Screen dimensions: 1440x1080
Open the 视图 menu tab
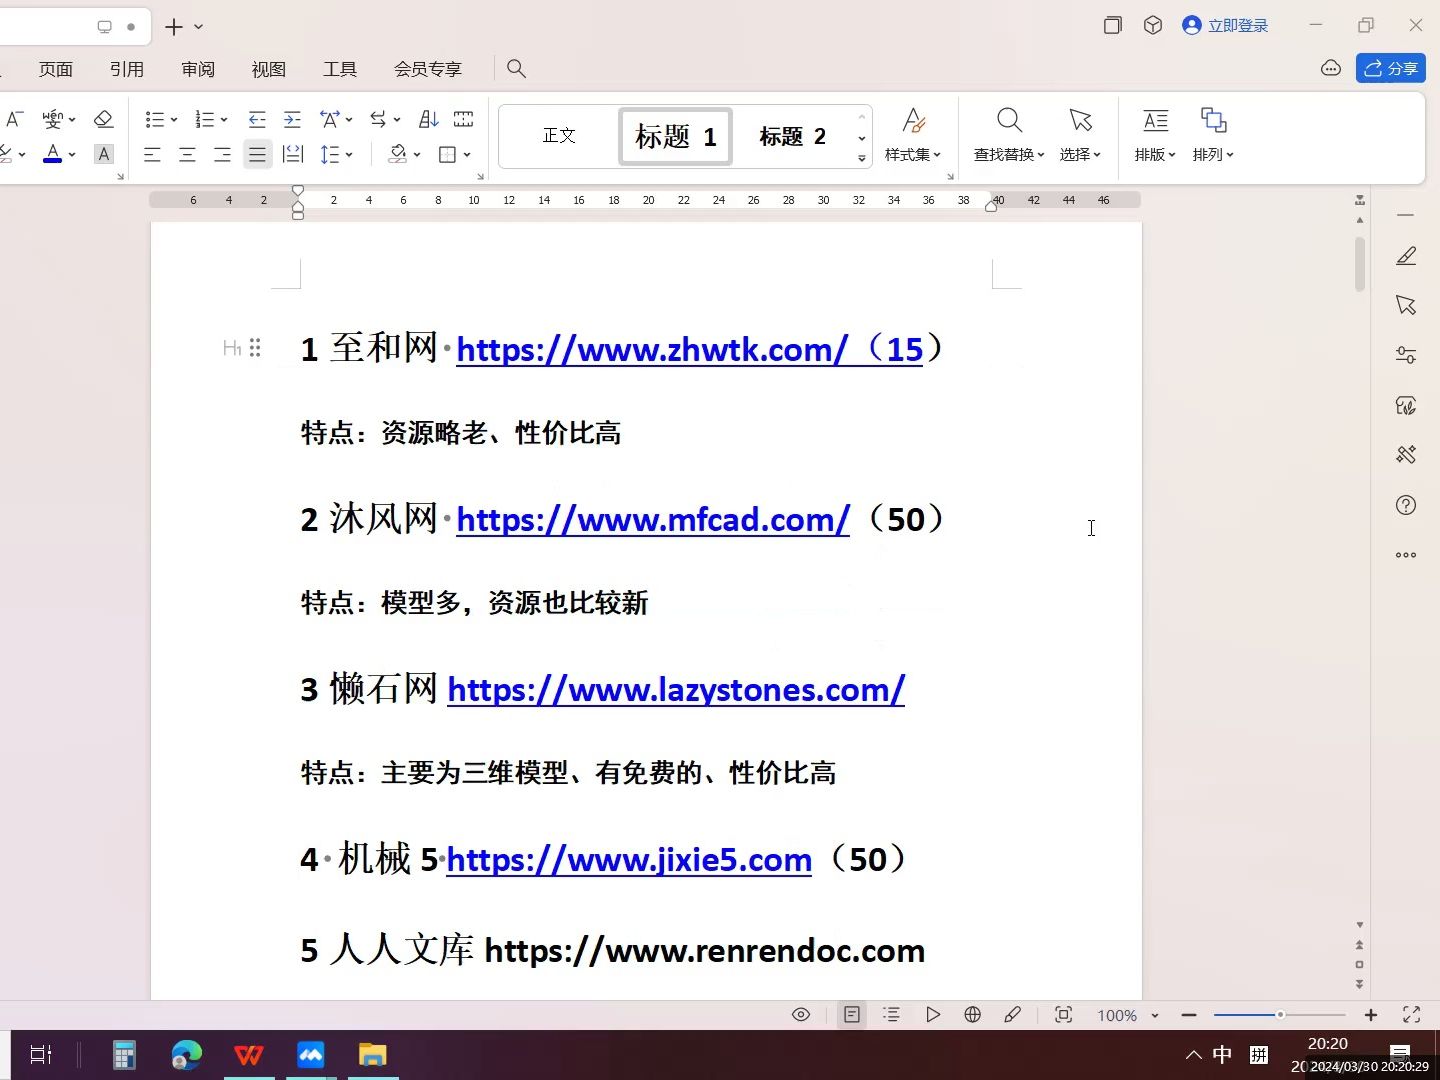(x=269, y=69)
